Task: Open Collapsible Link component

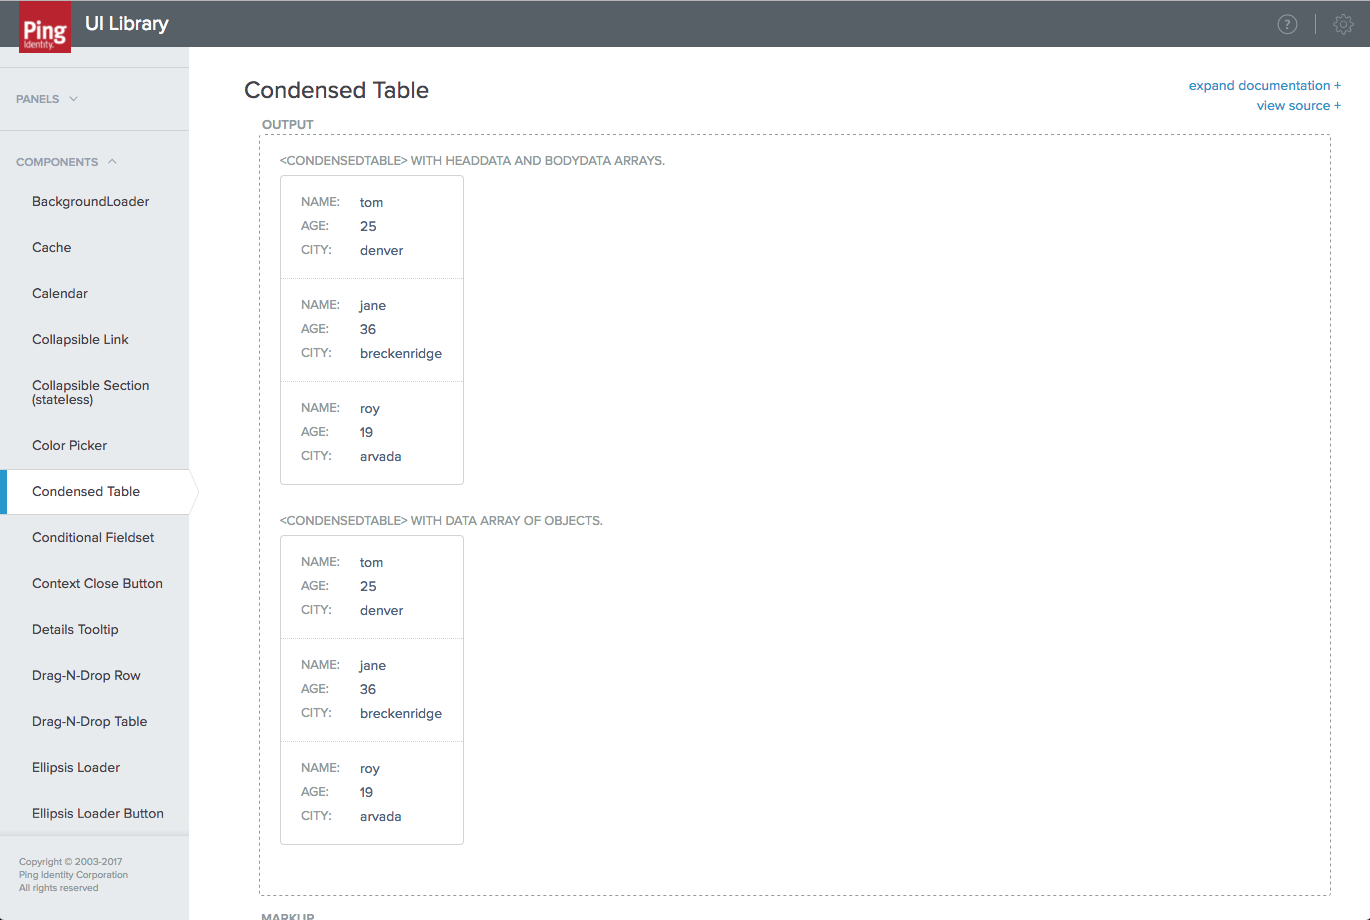Action: pyautogui.click(x=80, y=340)
